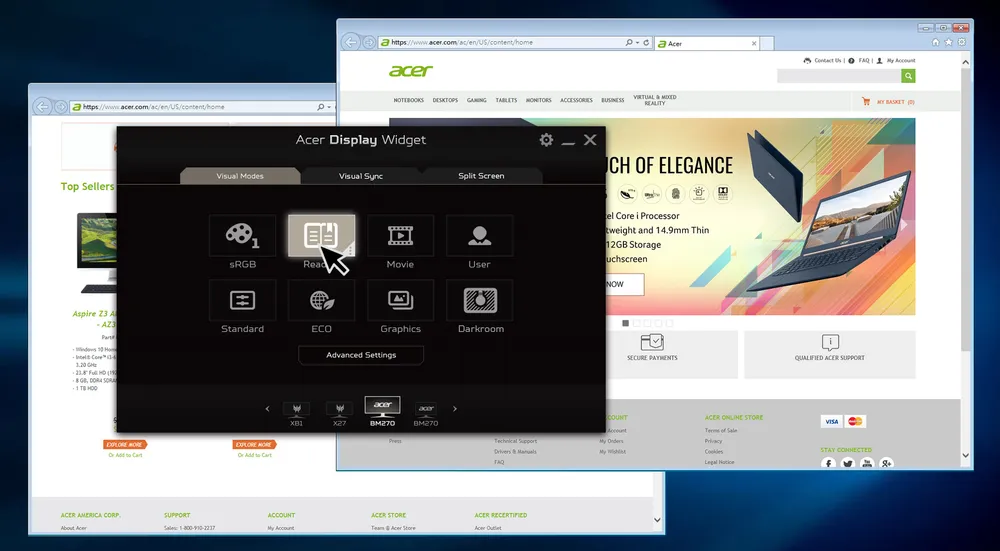Select the User visual mode

(x=480, y=236)
